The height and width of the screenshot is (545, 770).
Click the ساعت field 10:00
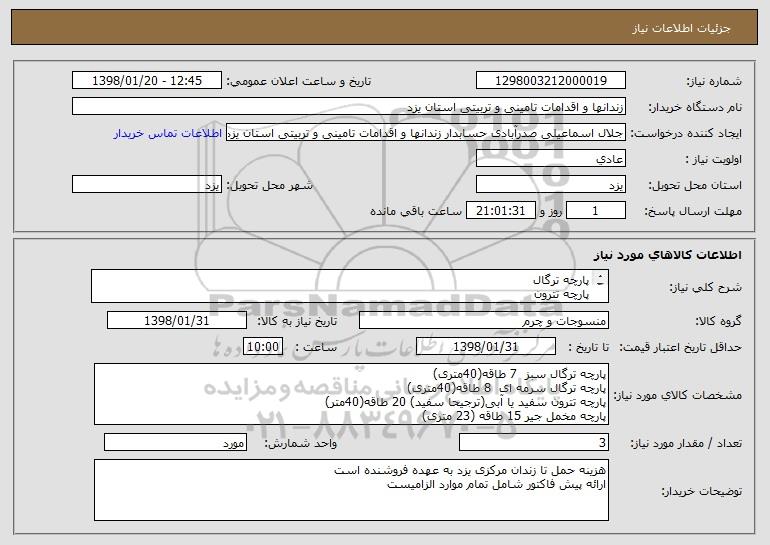pos(263,347)
